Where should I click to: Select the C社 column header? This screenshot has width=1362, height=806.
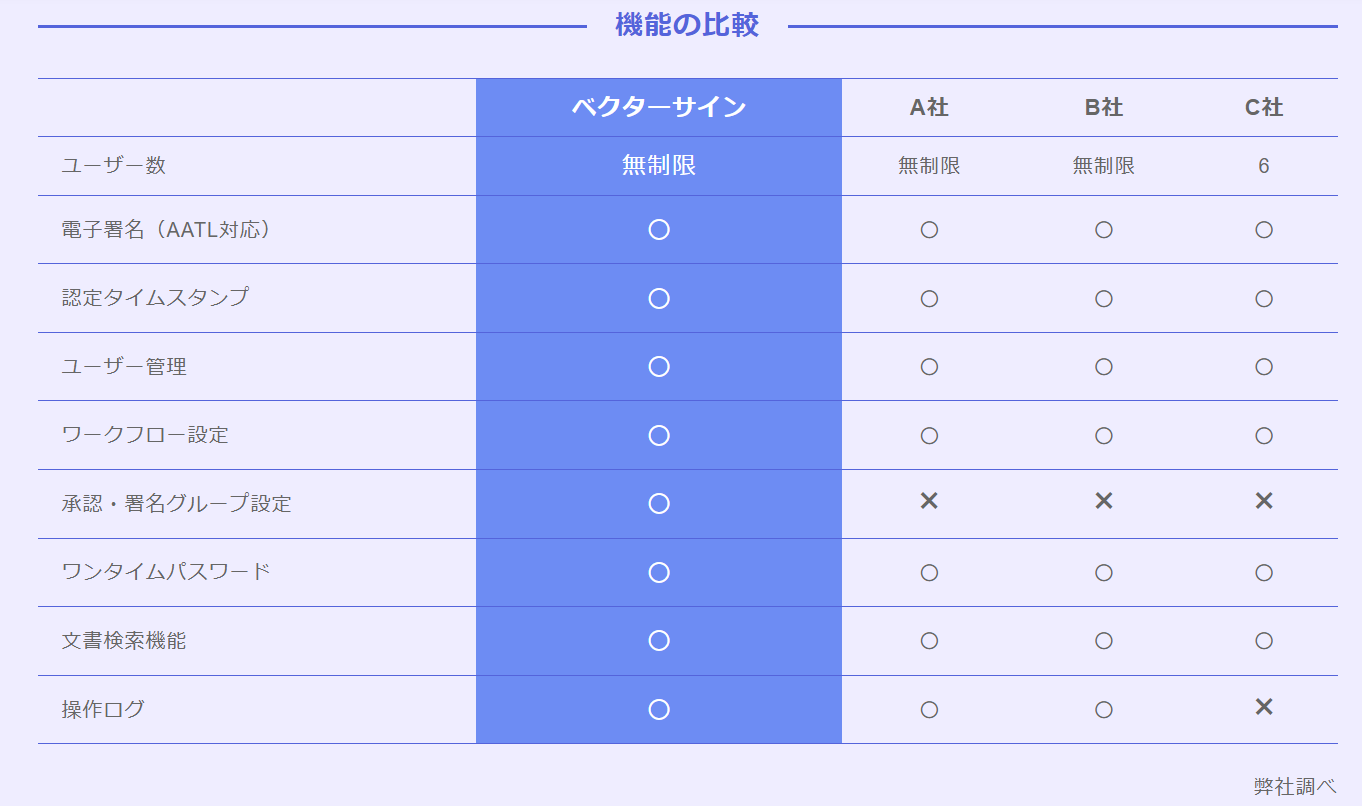tap(1264, 108)
